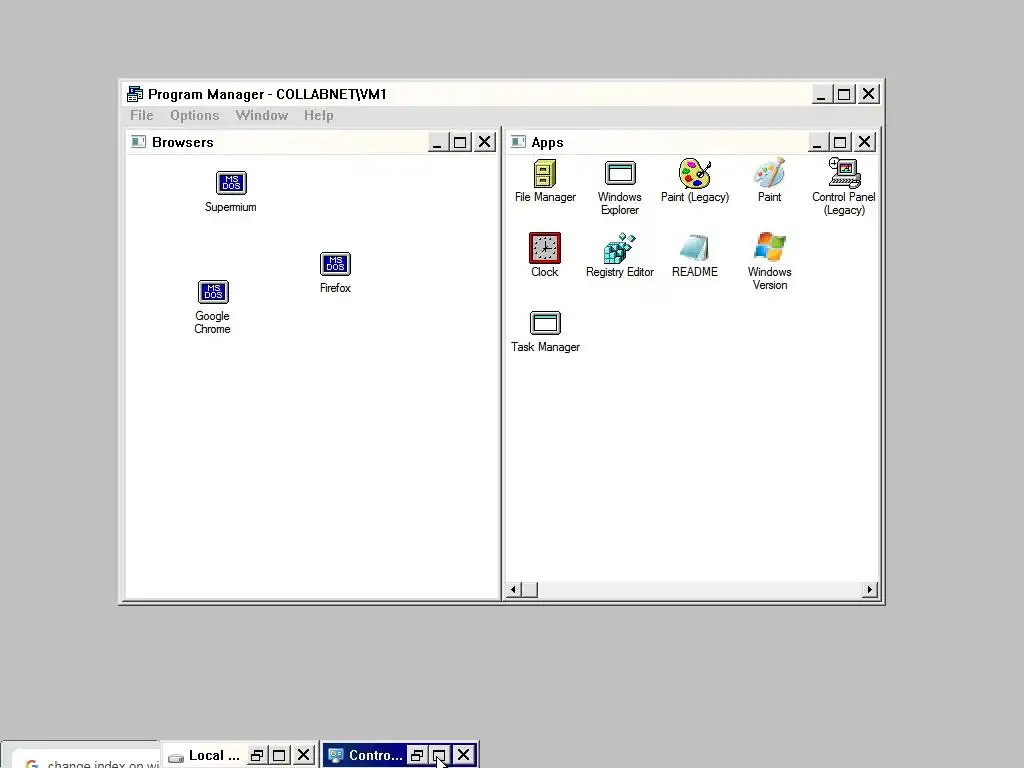The height and width of the screenshot is (768, 1024).
Task: Minimize the Apps group window
Action: click(x=818, y=142)
